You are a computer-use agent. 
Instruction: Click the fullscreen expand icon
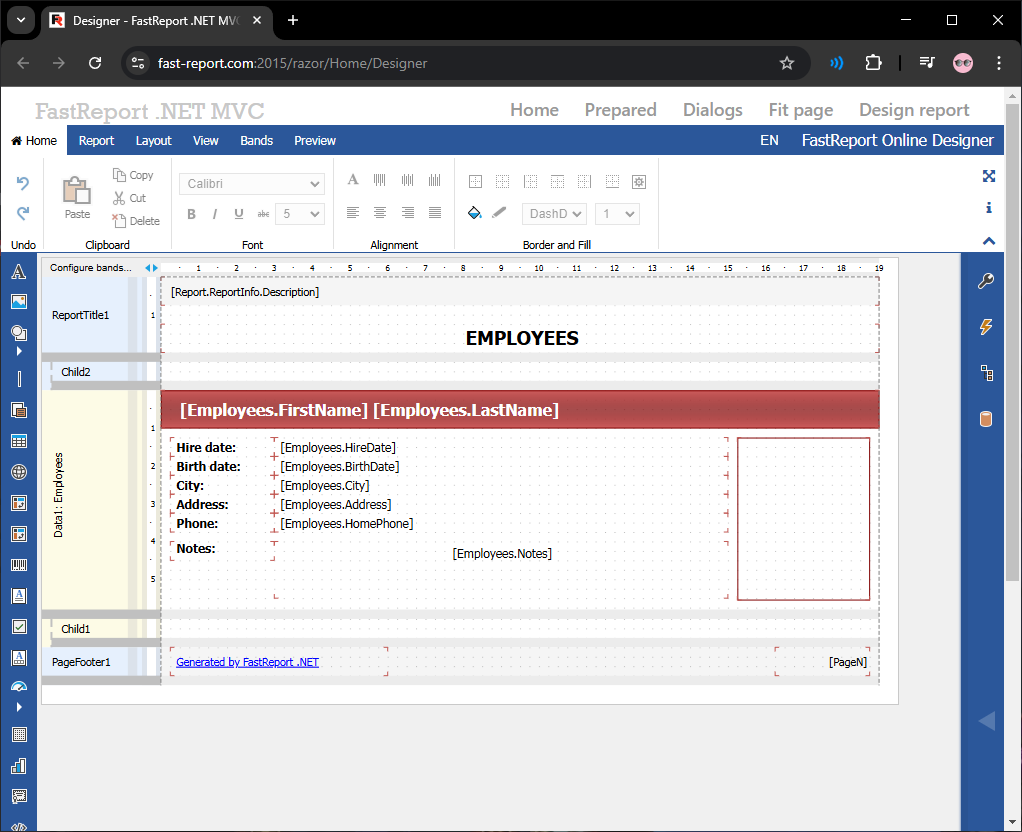(989, 176)
